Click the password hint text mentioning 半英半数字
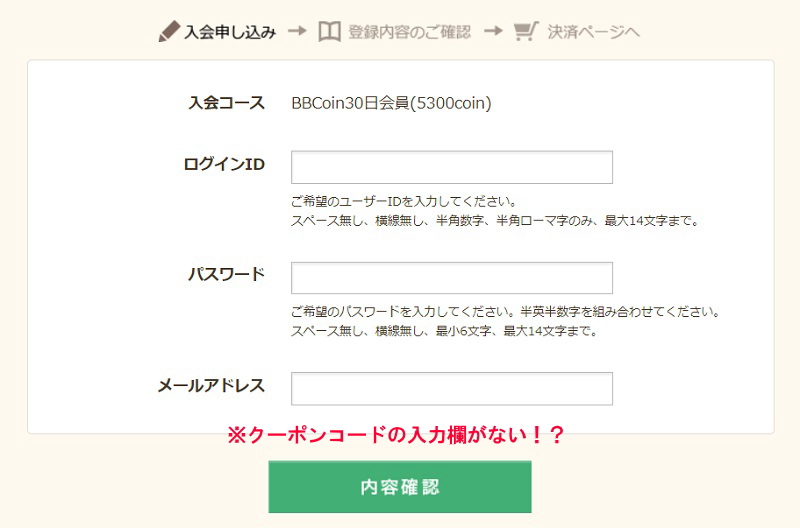The image size is (800, 528). [x=505, y=312]
